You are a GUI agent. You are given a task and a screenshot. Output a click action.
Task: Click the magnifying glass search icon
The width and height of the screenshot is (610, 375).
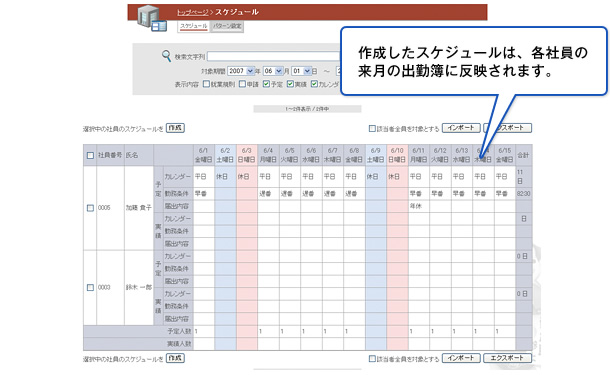[x=167, y=56]
